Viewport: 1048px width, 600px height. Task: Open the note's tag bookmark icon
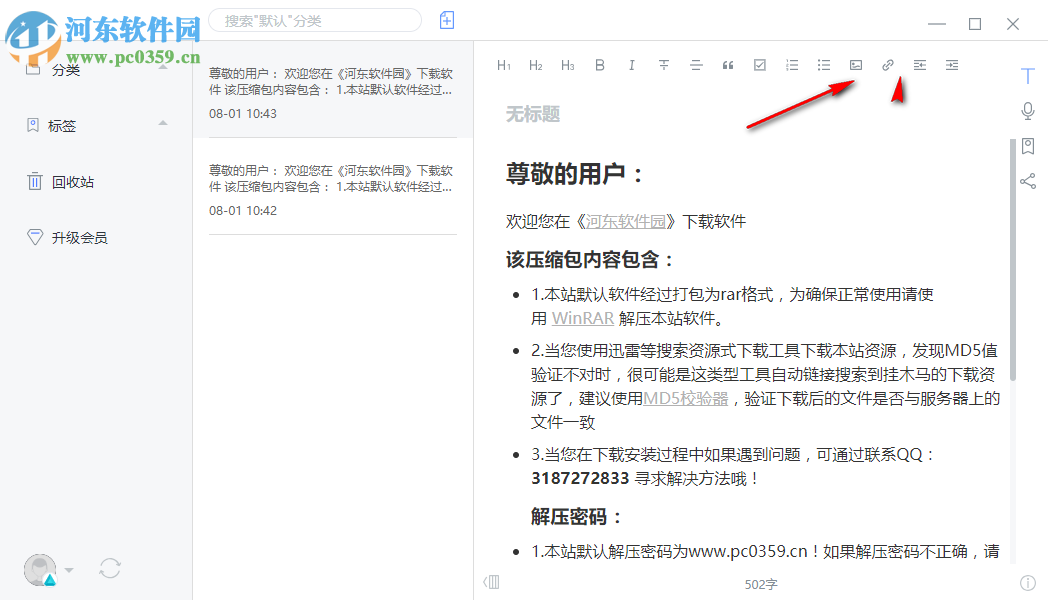1028,146
